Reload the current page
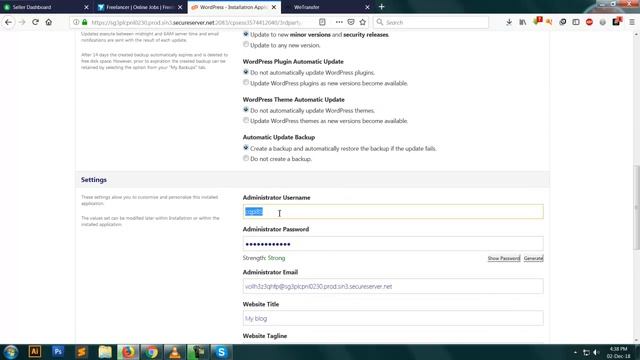The image size is (640, 360). point(36,22)
